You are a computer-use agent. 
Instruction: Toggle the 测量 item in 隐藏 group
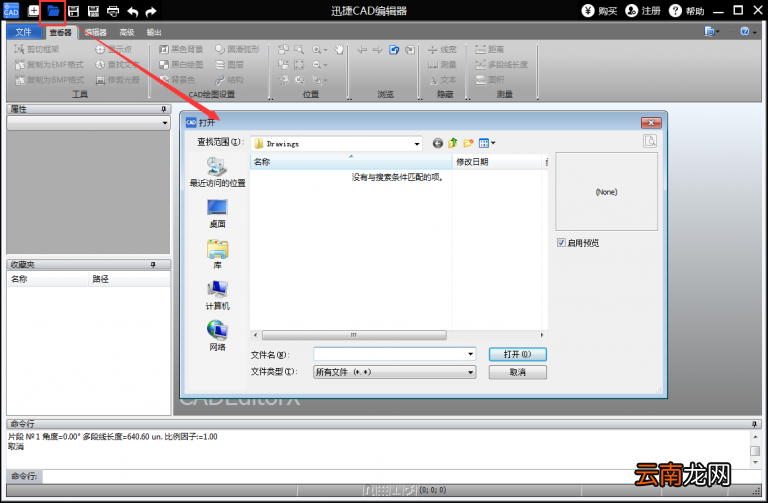coord(442,65)
